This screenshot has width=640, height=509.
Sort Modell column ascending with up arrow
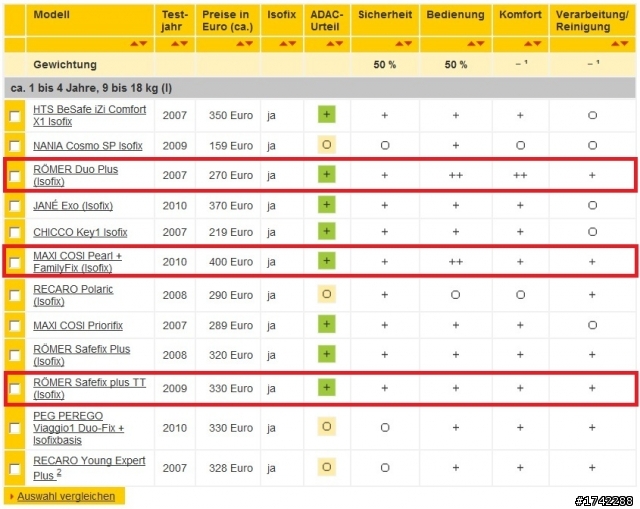(134, 43)
